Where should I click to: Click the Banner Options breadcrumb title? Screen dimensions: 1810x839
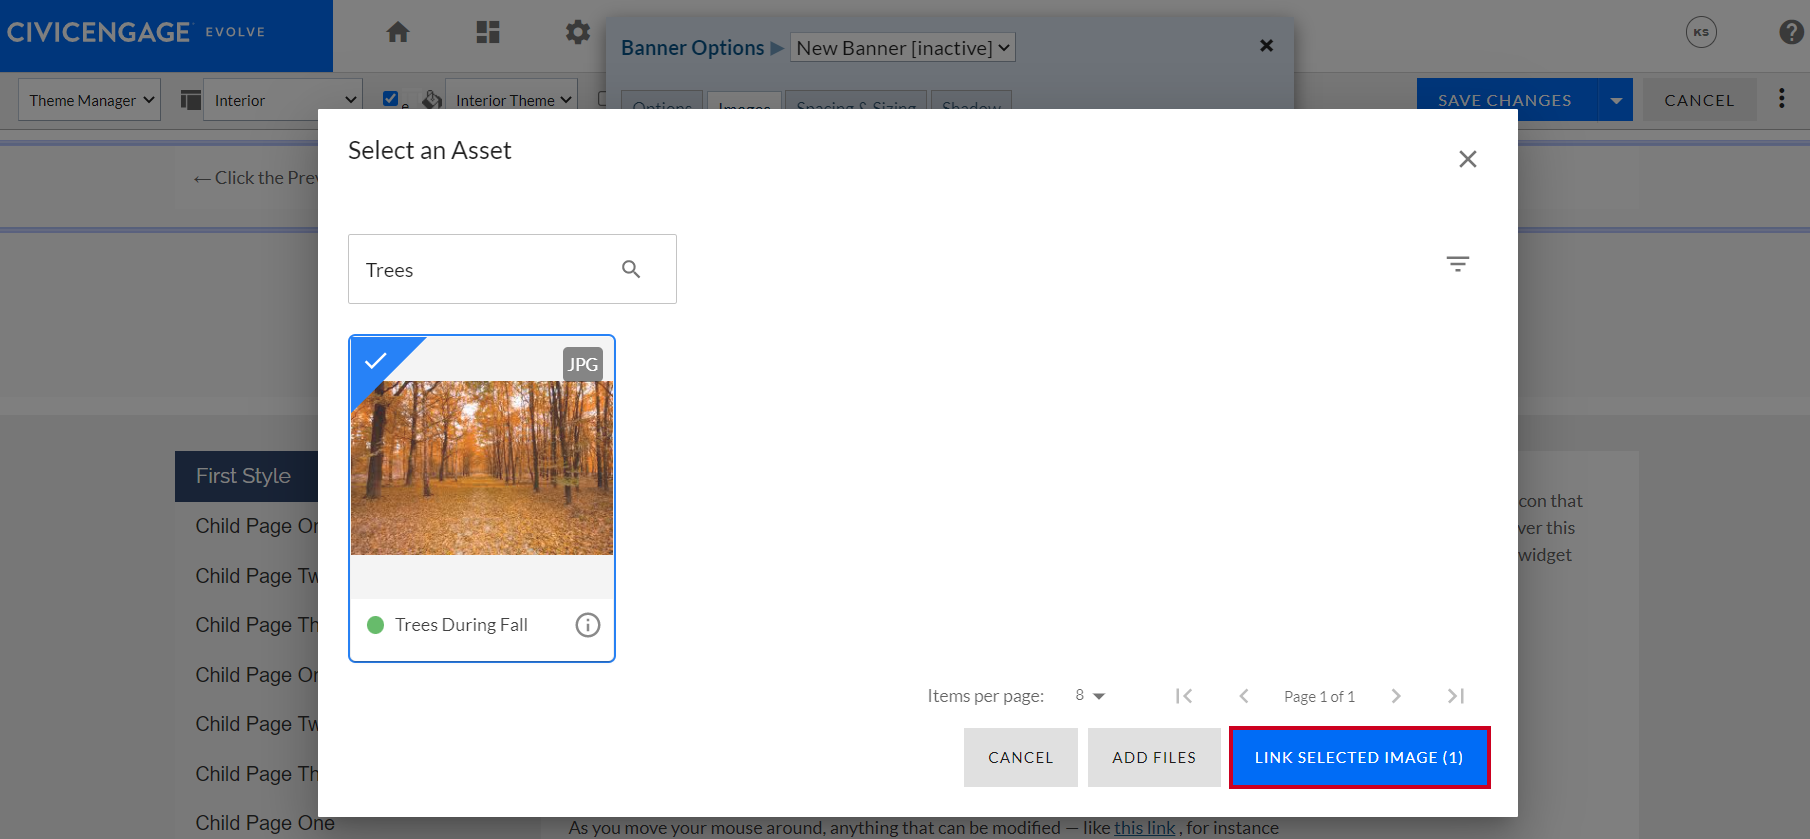pyautogui.click(x=692, y=48)
